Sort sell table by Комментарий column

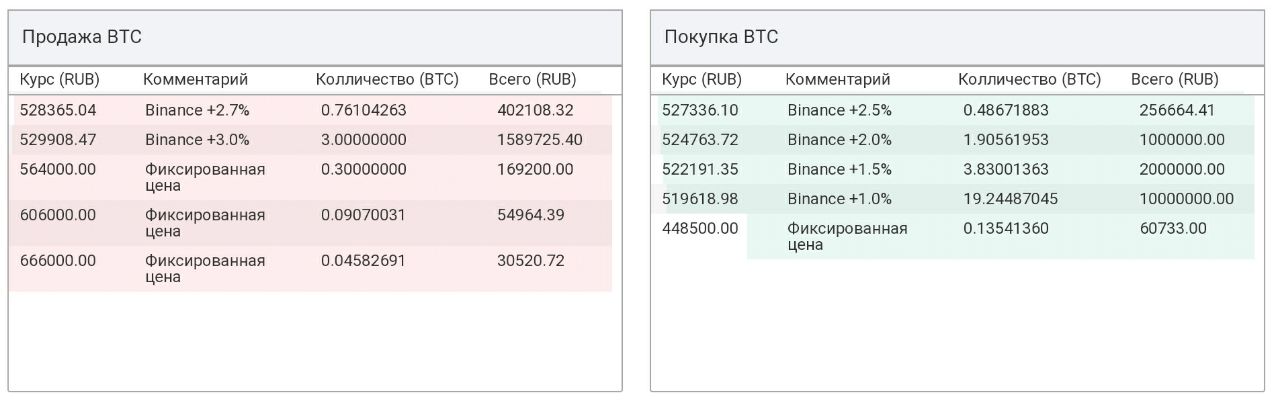point(195,79)
